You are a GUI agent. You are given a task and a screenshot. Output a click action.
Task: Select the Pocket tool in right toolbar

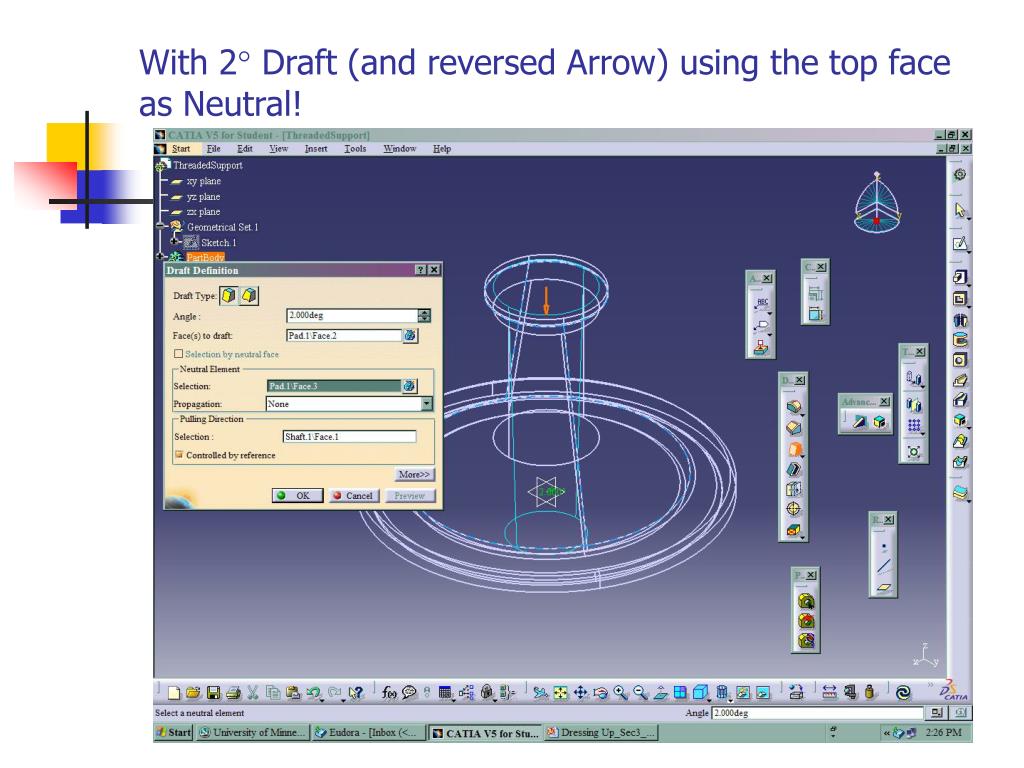point(959,298)
